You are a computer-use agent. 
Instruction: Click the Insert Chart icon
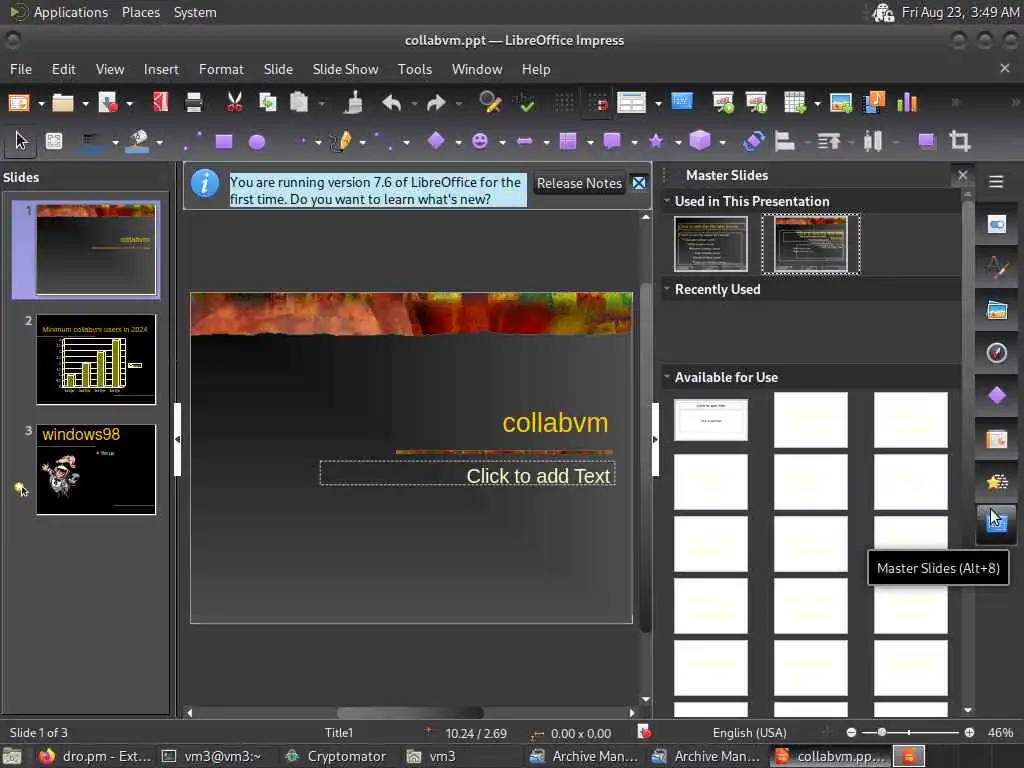pos(907,103)
